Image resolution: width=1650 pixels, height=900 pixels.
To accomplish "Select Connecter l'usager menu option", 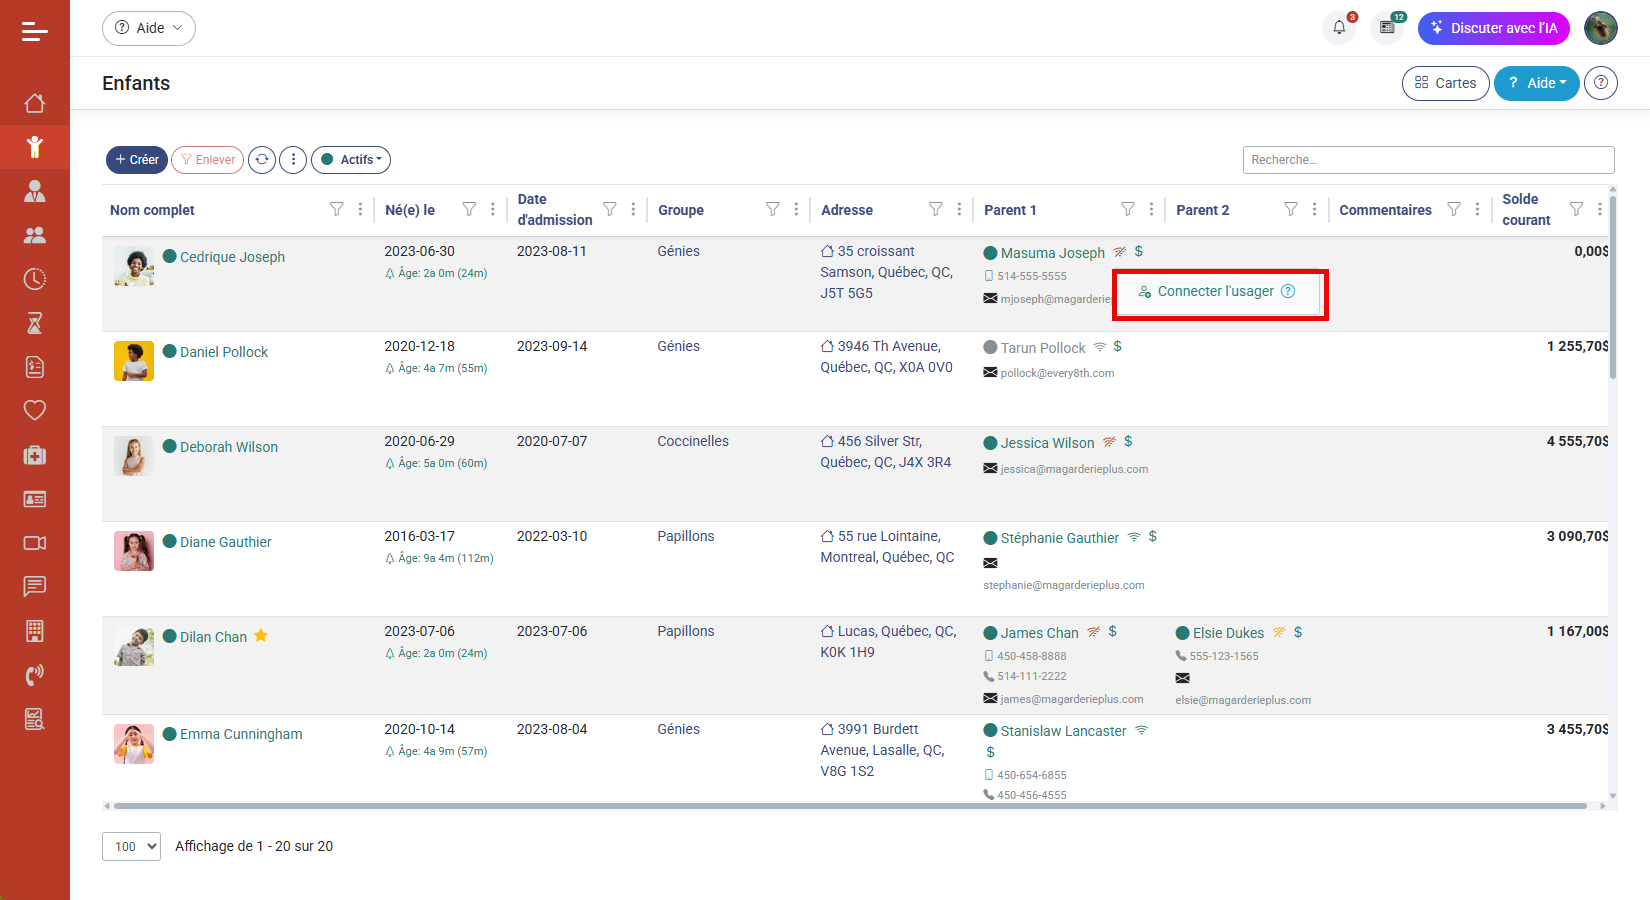I will [1215, 292].
